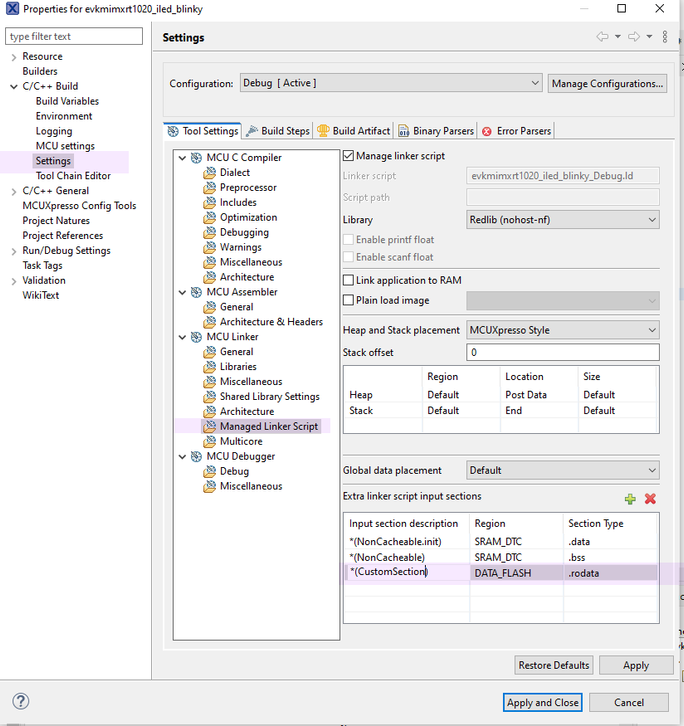Click the Stack offset input field
Image resolution: width=684 pixels, height=726 pixels.
(x=563, y=352)
